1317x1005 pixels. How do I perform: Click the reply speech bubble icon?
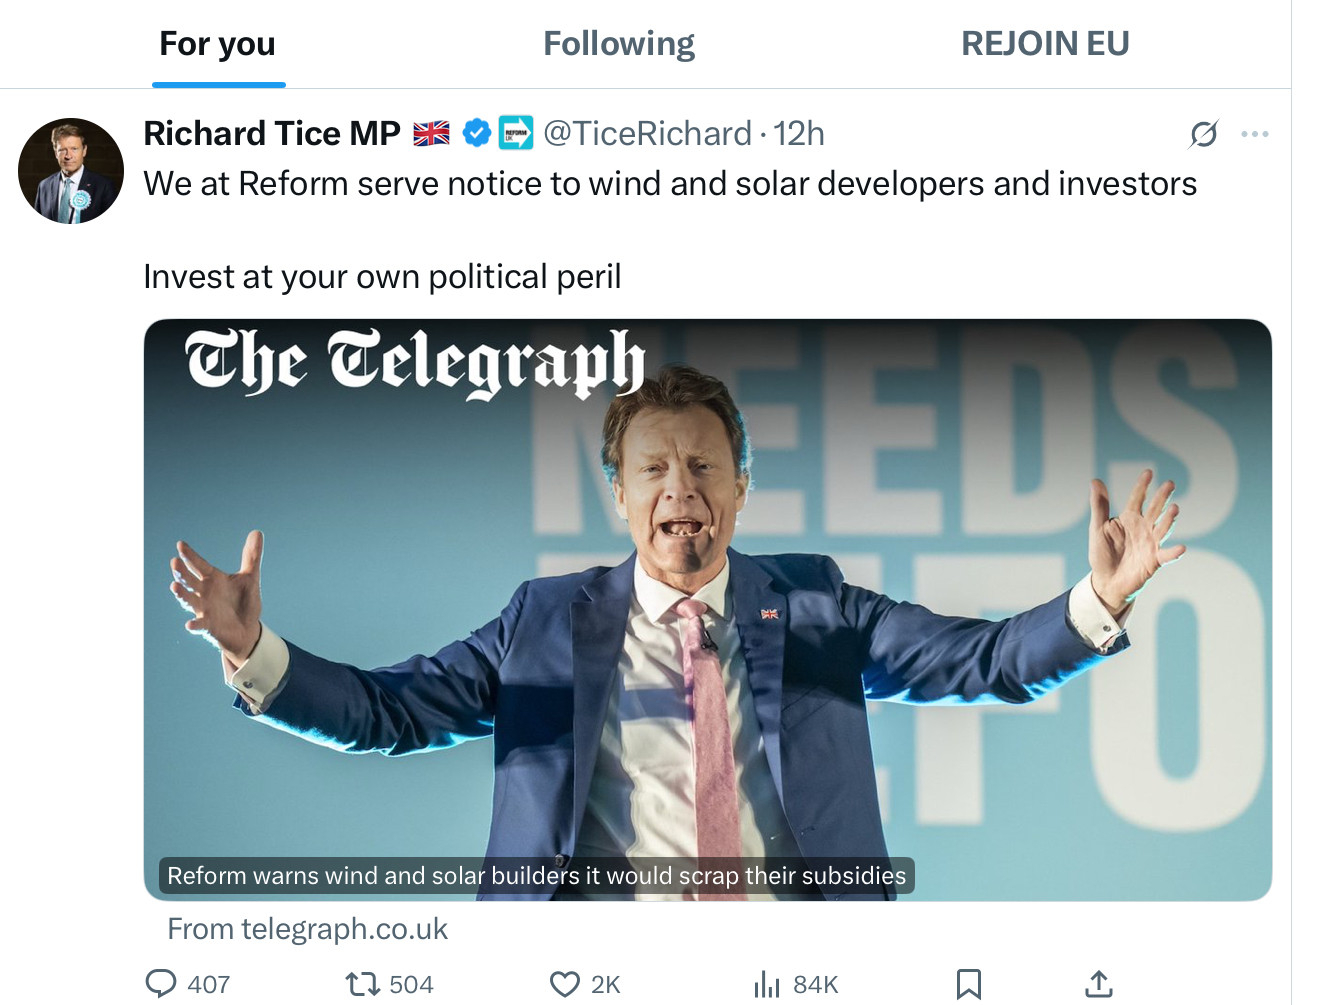coord(161,984)
